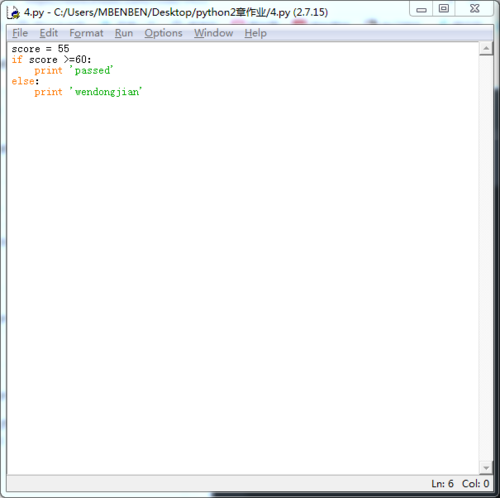Click the Ln: 6 status indicator

[x=442, y=483]
